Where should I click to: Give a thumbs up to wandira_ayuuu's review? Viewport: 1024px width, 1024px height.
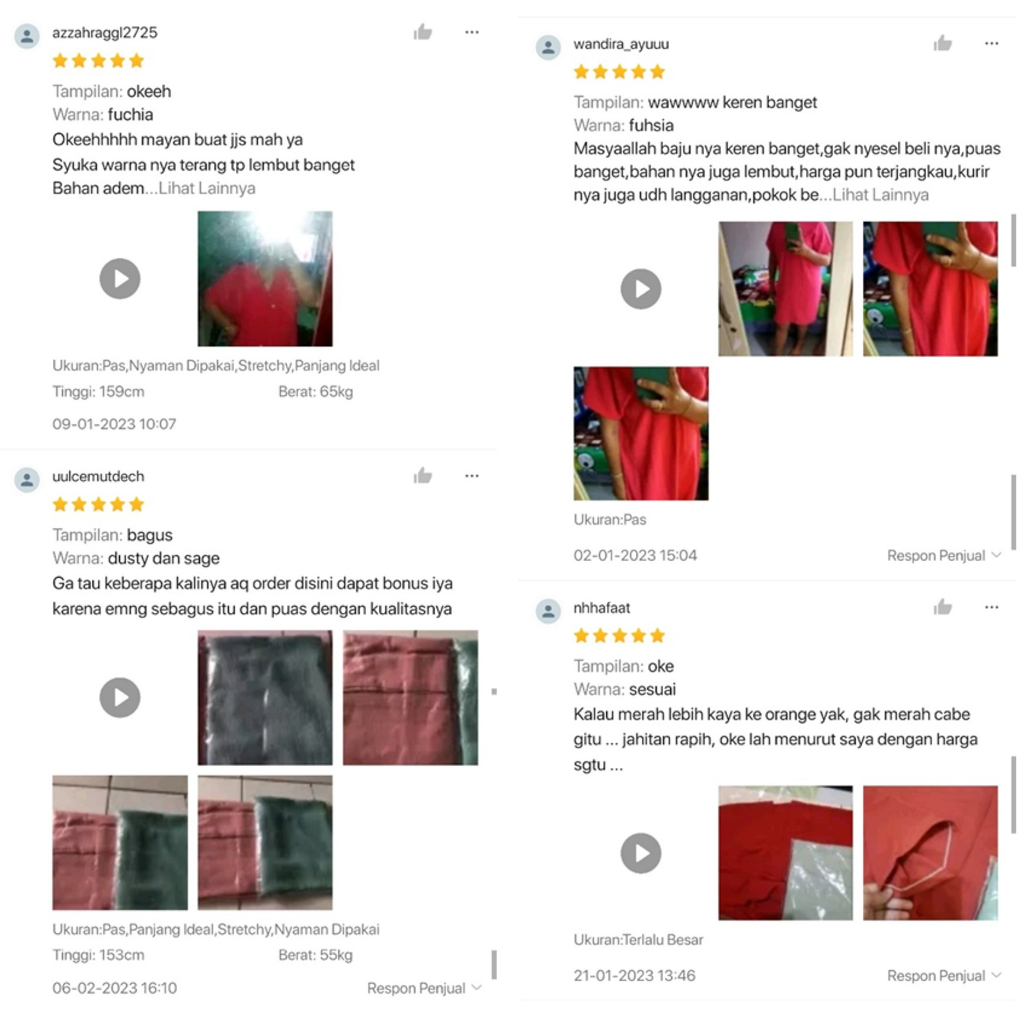tap(942, 43)
